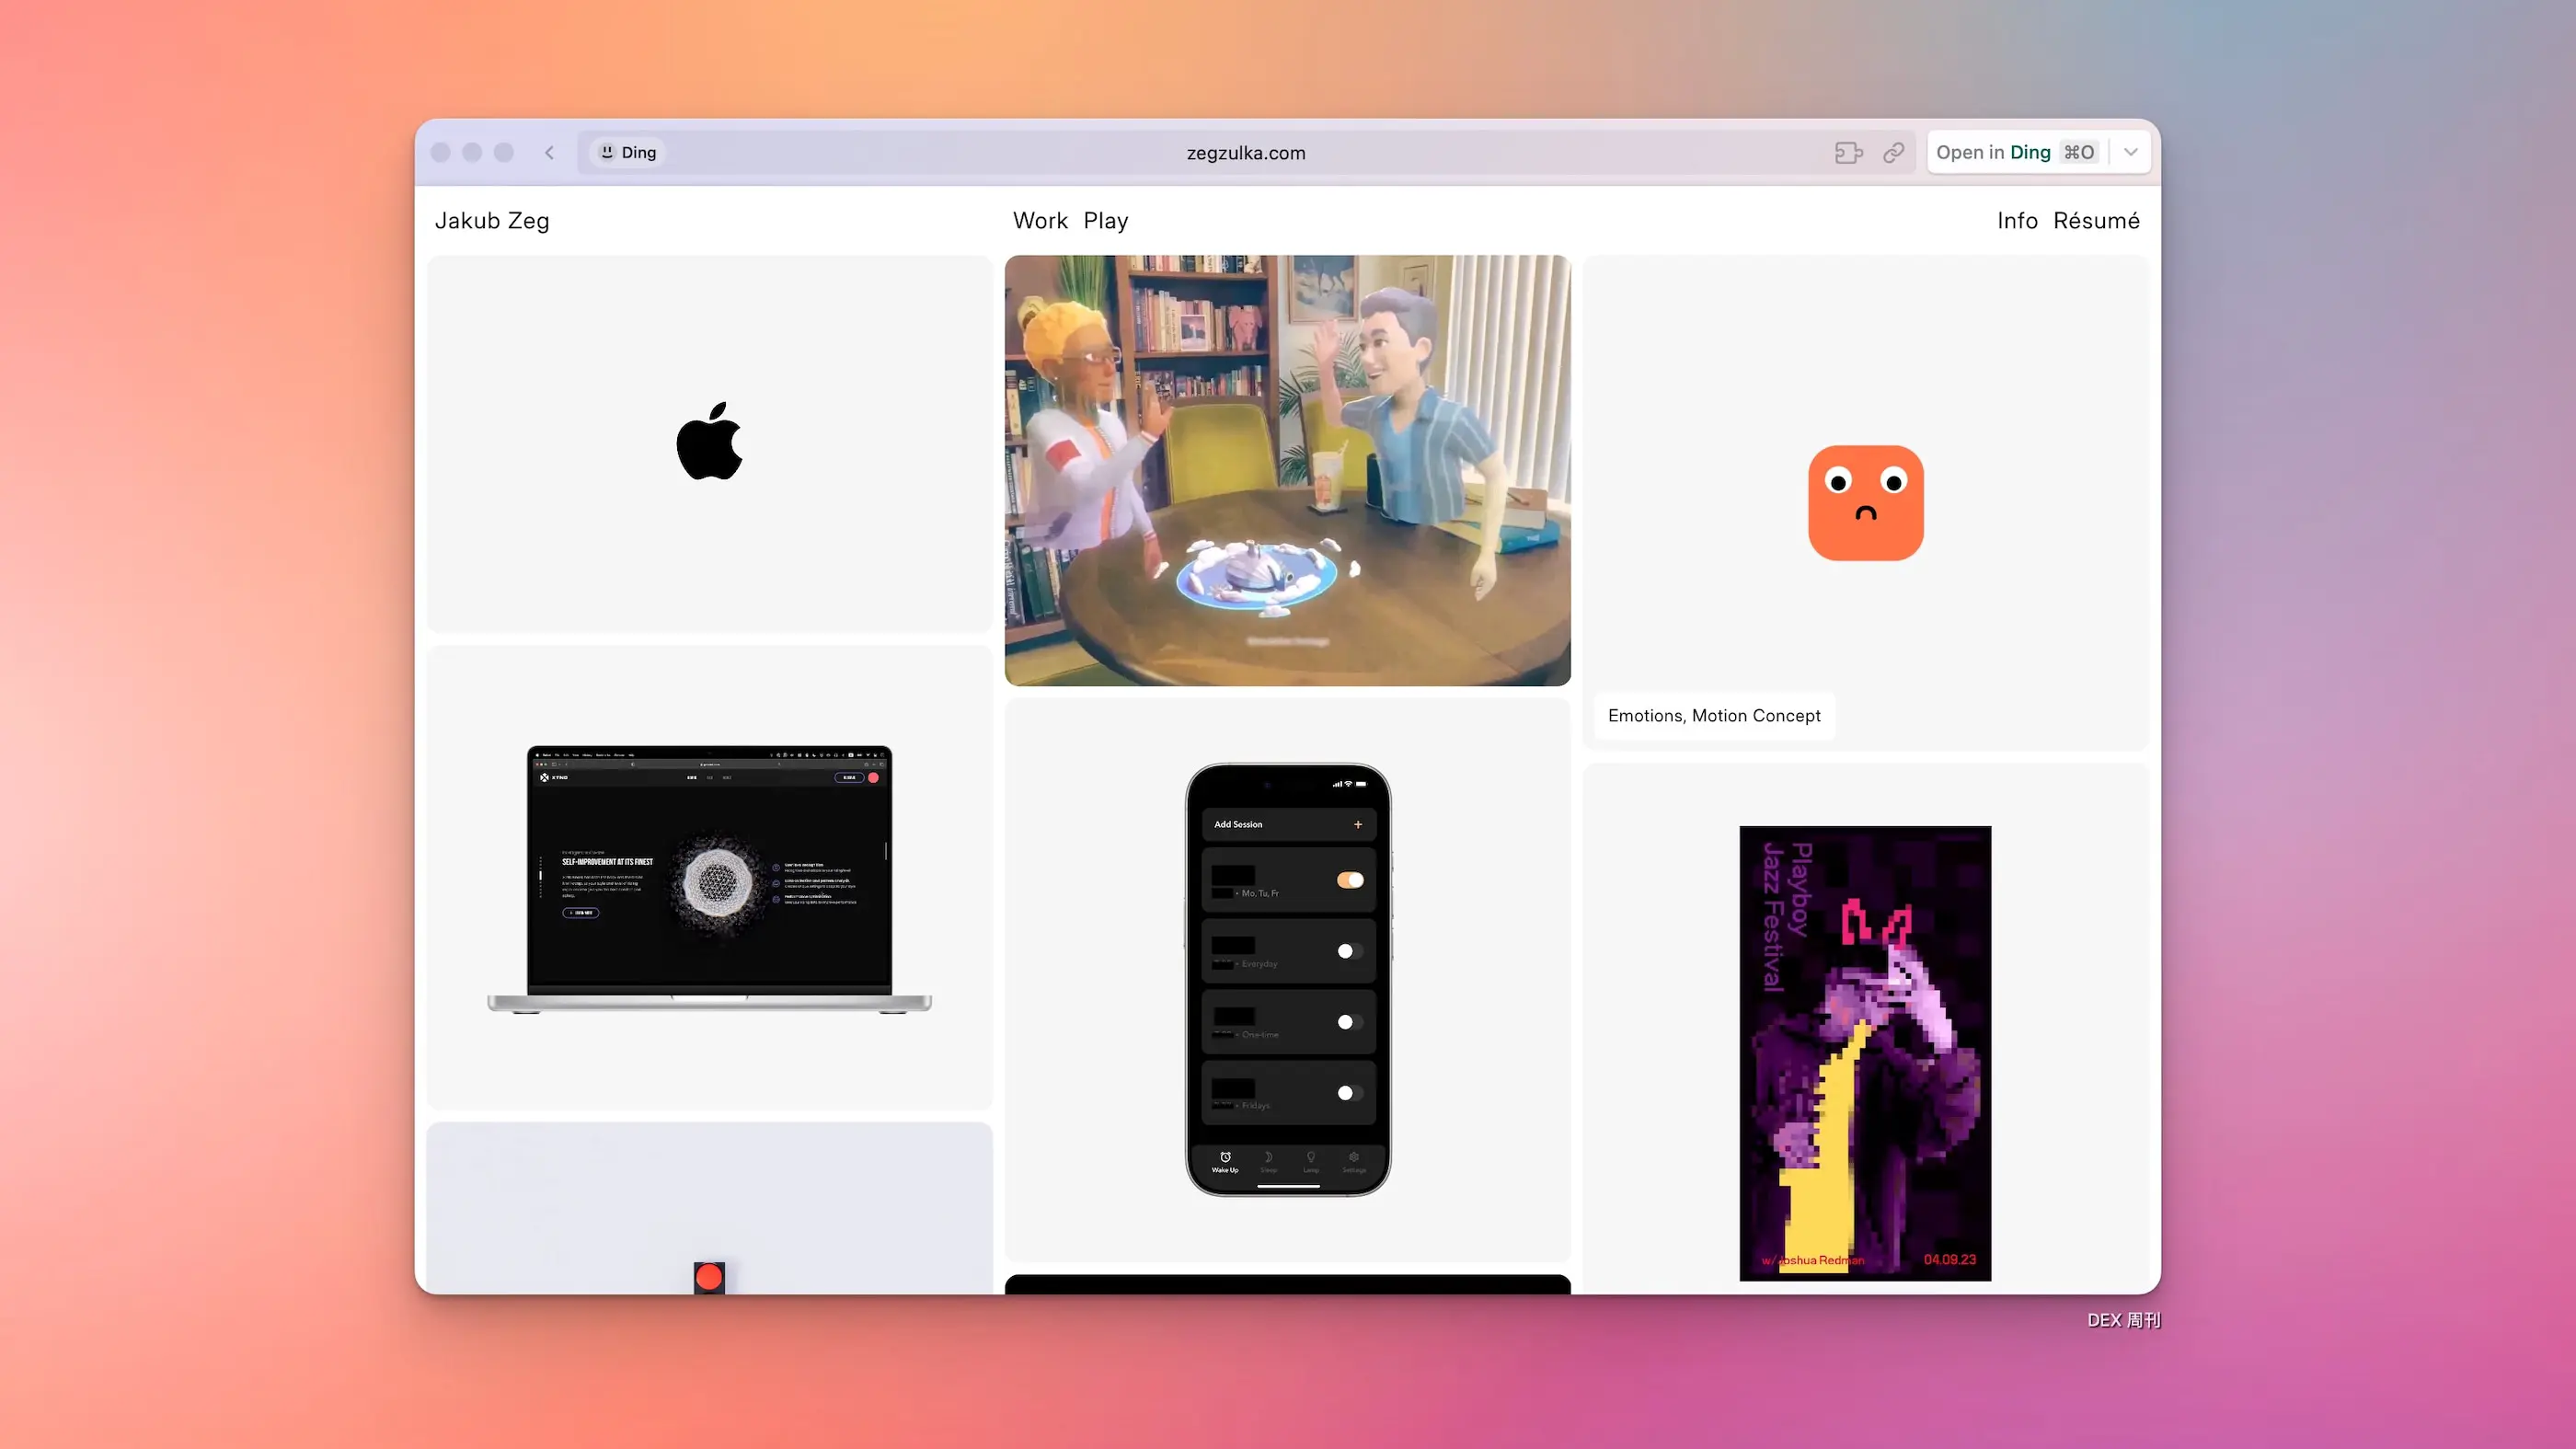Expand the Open in Ding dropdown chevron
Viewport: 2576px width, 1449px height.
(x=2130, y=152)
